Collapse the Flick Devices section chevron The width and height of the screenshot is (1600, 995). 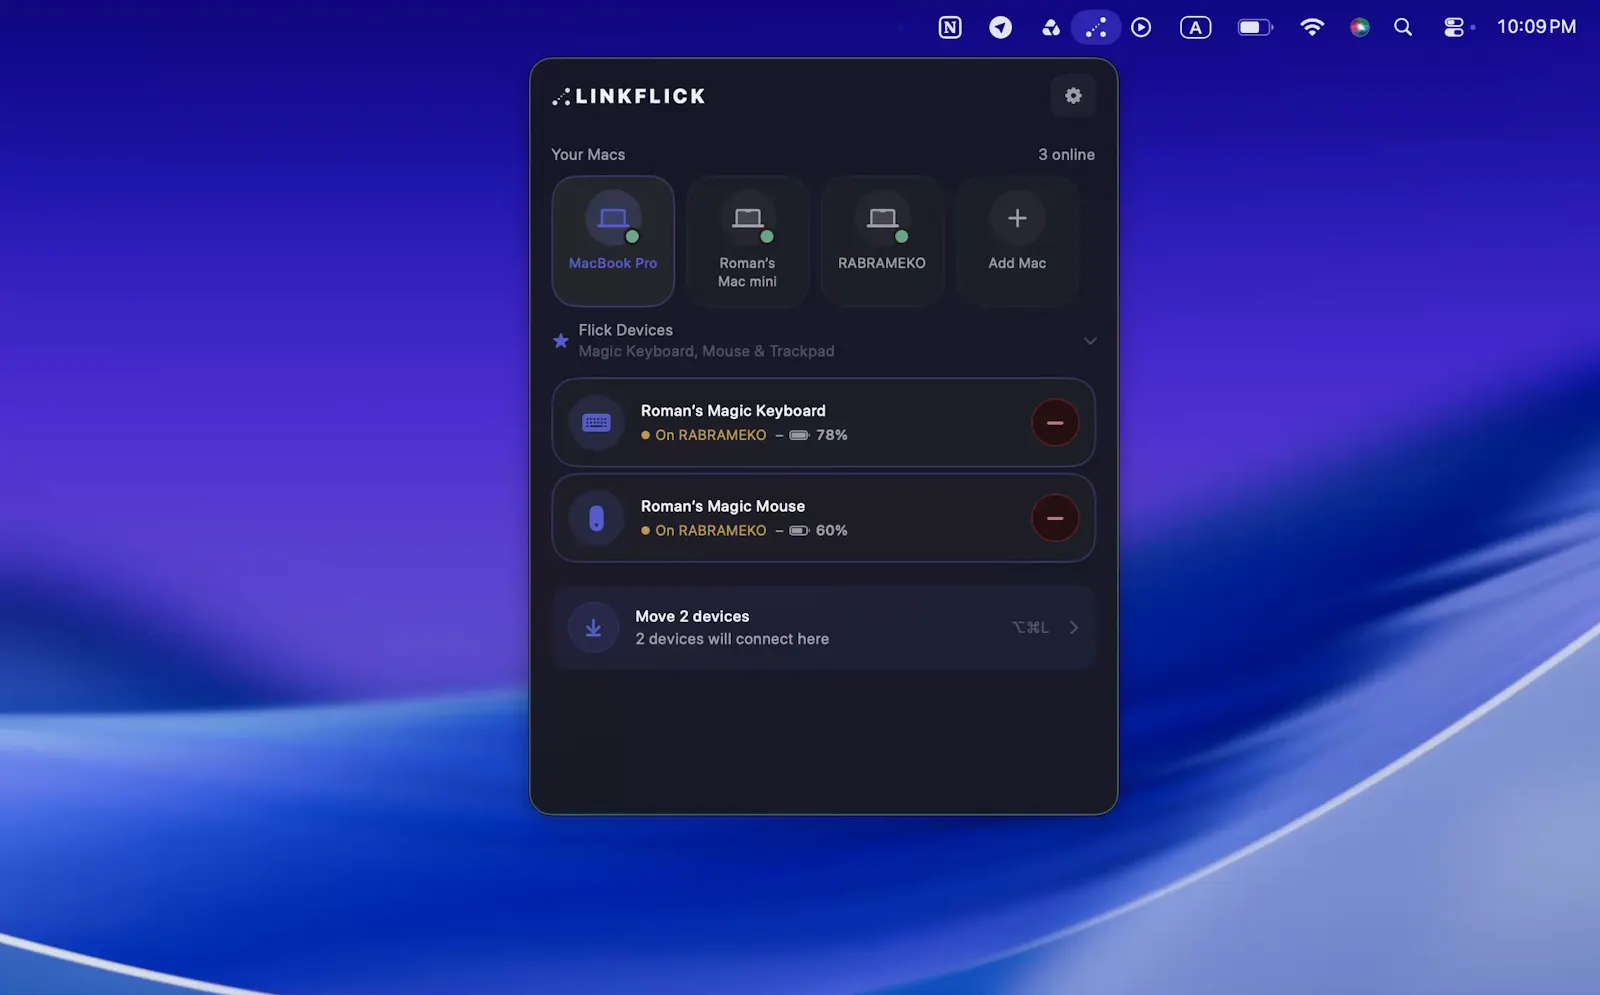[1090, 341]
